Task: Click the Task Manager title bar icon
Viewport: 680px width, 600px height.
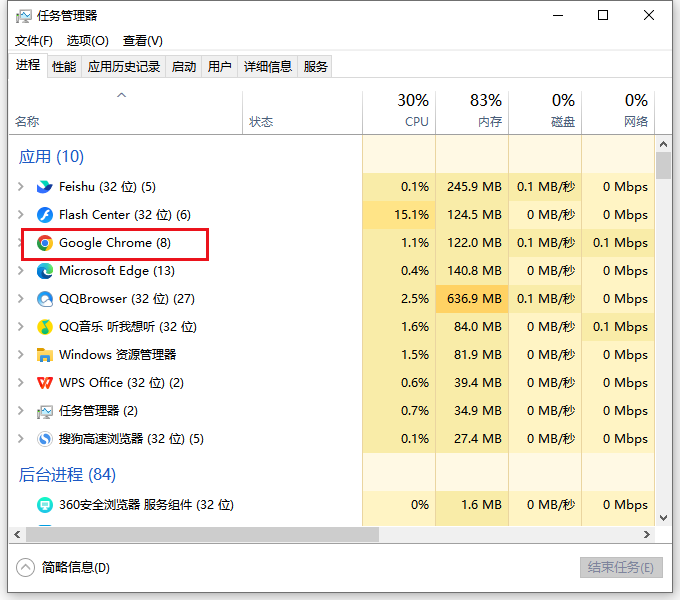Action: [24, 16]
